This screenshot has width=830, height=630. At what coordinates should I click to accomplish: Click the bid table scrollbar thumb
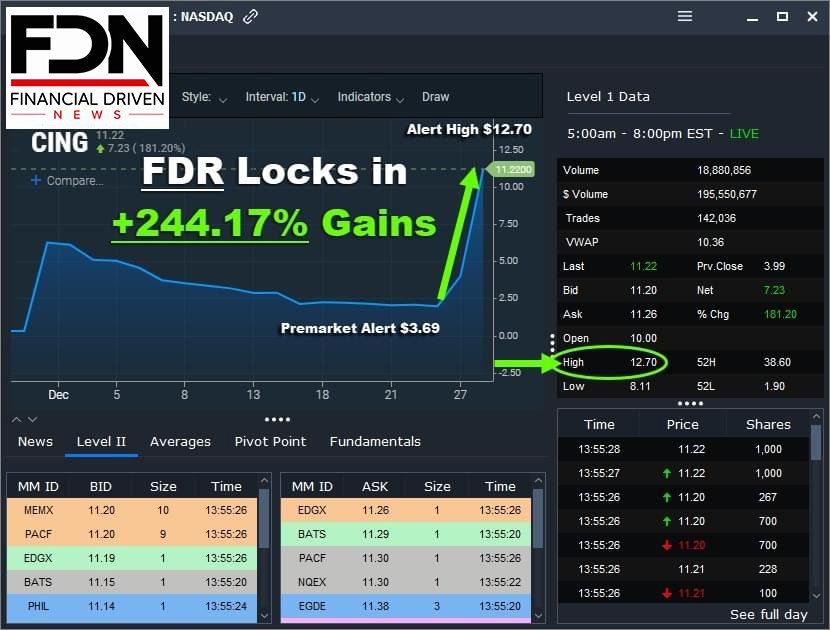tap(264, 518)
